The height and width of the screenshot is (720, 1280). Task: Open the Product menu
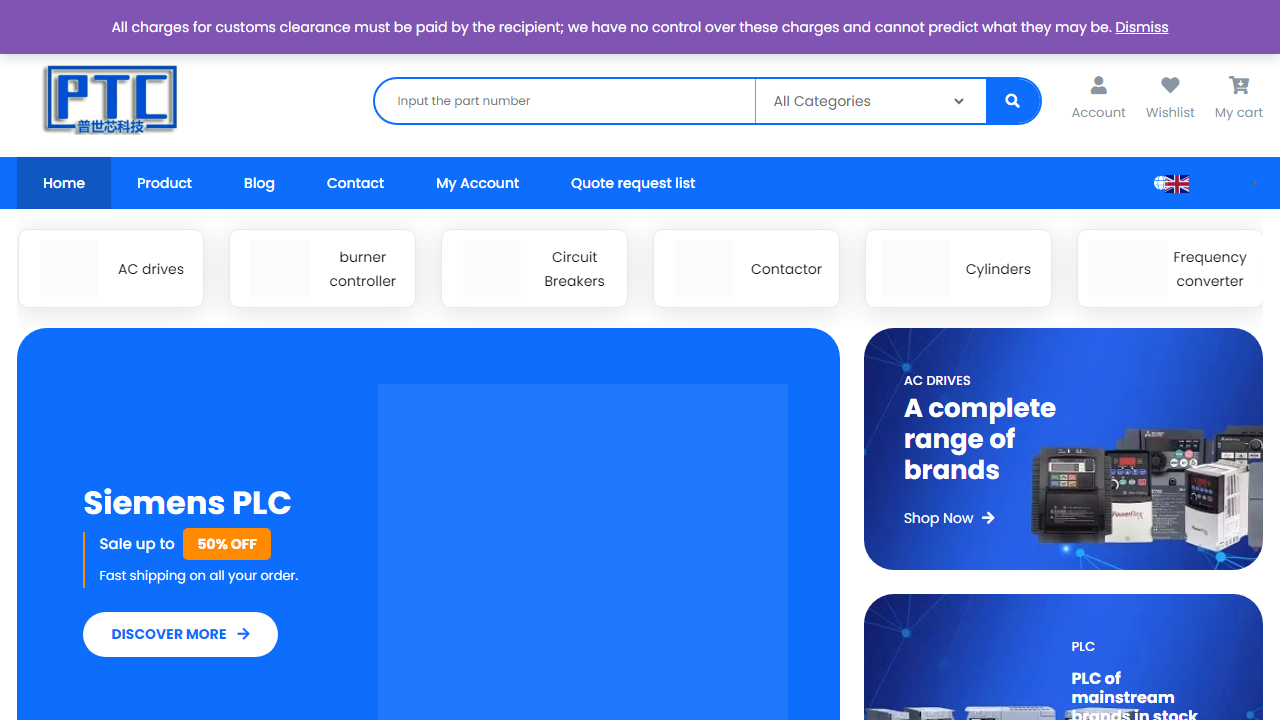pos(164,183)
